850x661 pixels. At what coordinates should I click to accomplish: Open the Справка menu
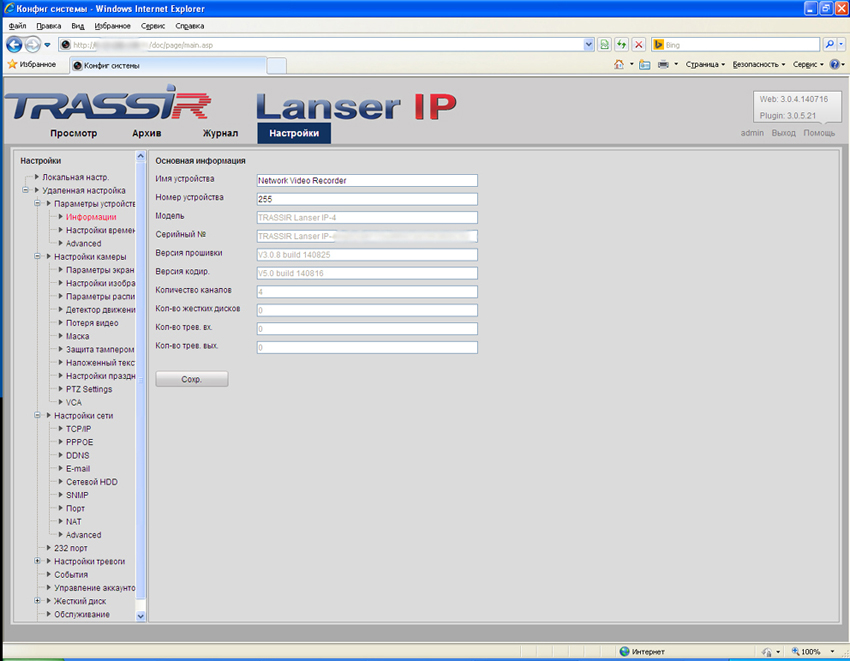point(190,26)
